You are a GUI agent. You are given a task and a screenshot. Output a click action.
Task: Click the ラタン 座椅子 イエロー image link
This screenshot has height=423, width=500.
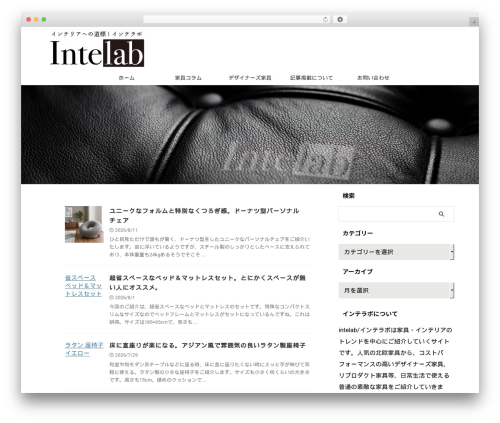pyautogui.click(x=84, y=349)
